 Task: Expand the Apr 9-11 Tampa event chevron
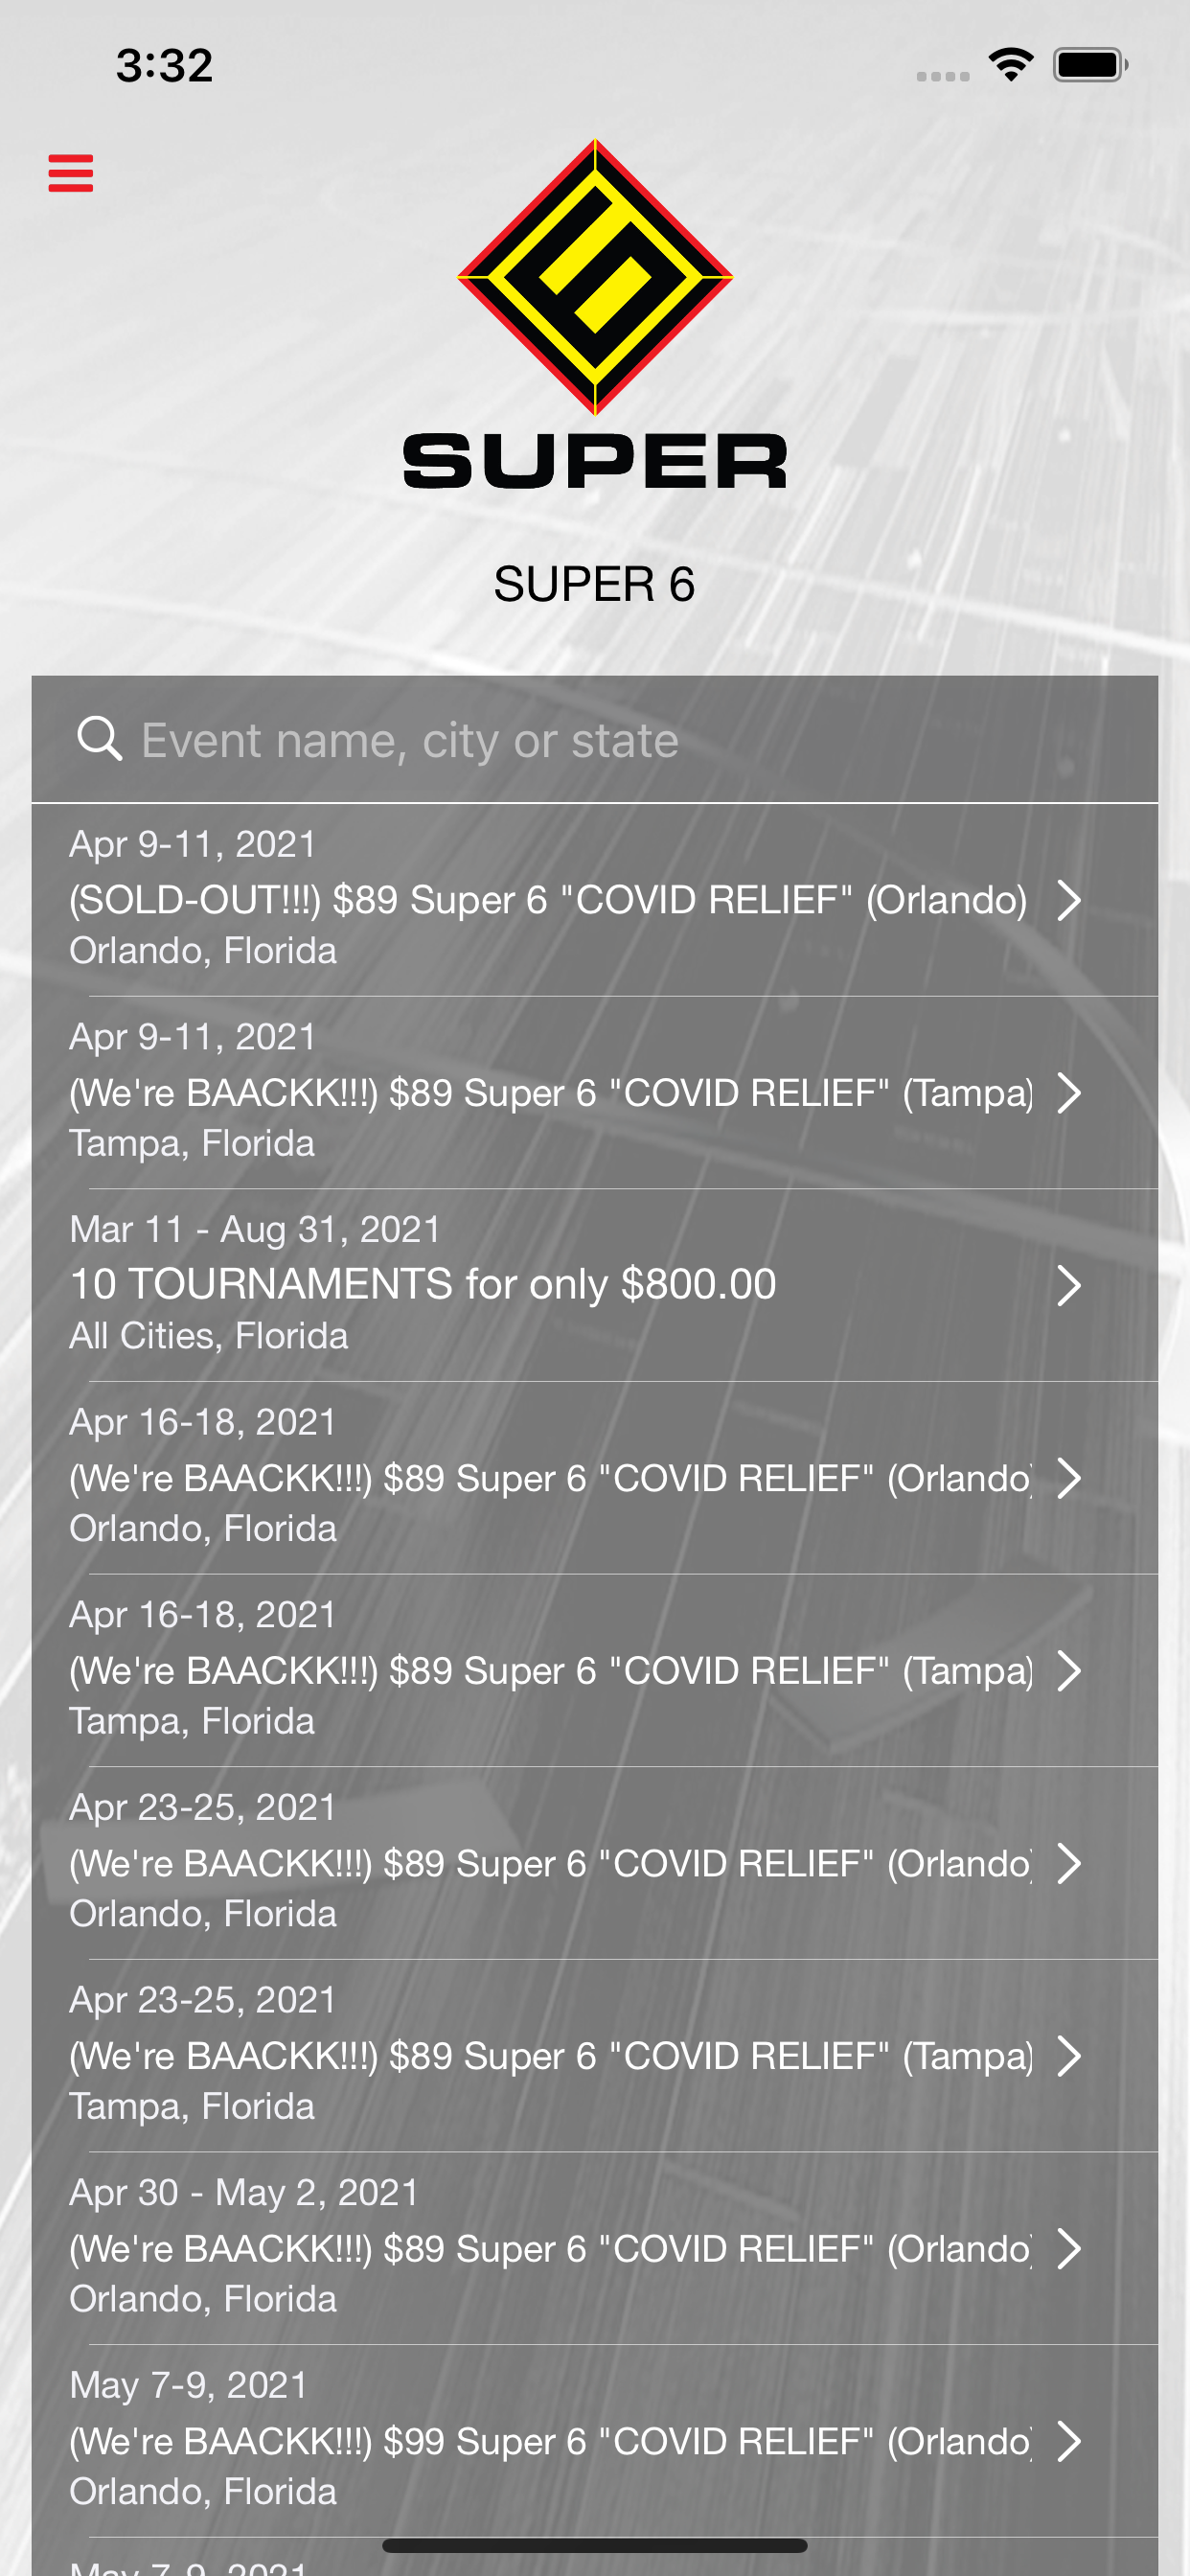click(1069, 1093)
